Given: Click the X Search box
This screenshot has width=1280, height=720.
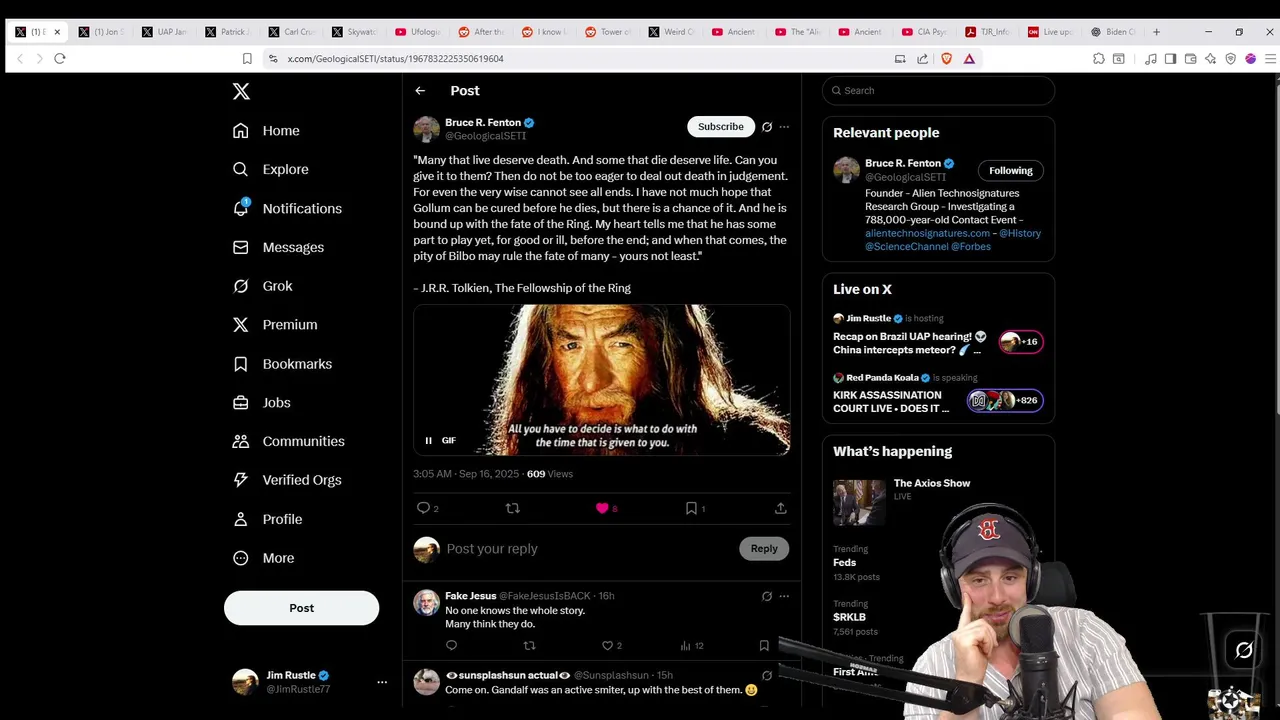Looking at the screenshot, I should click(x=938, y=91).
